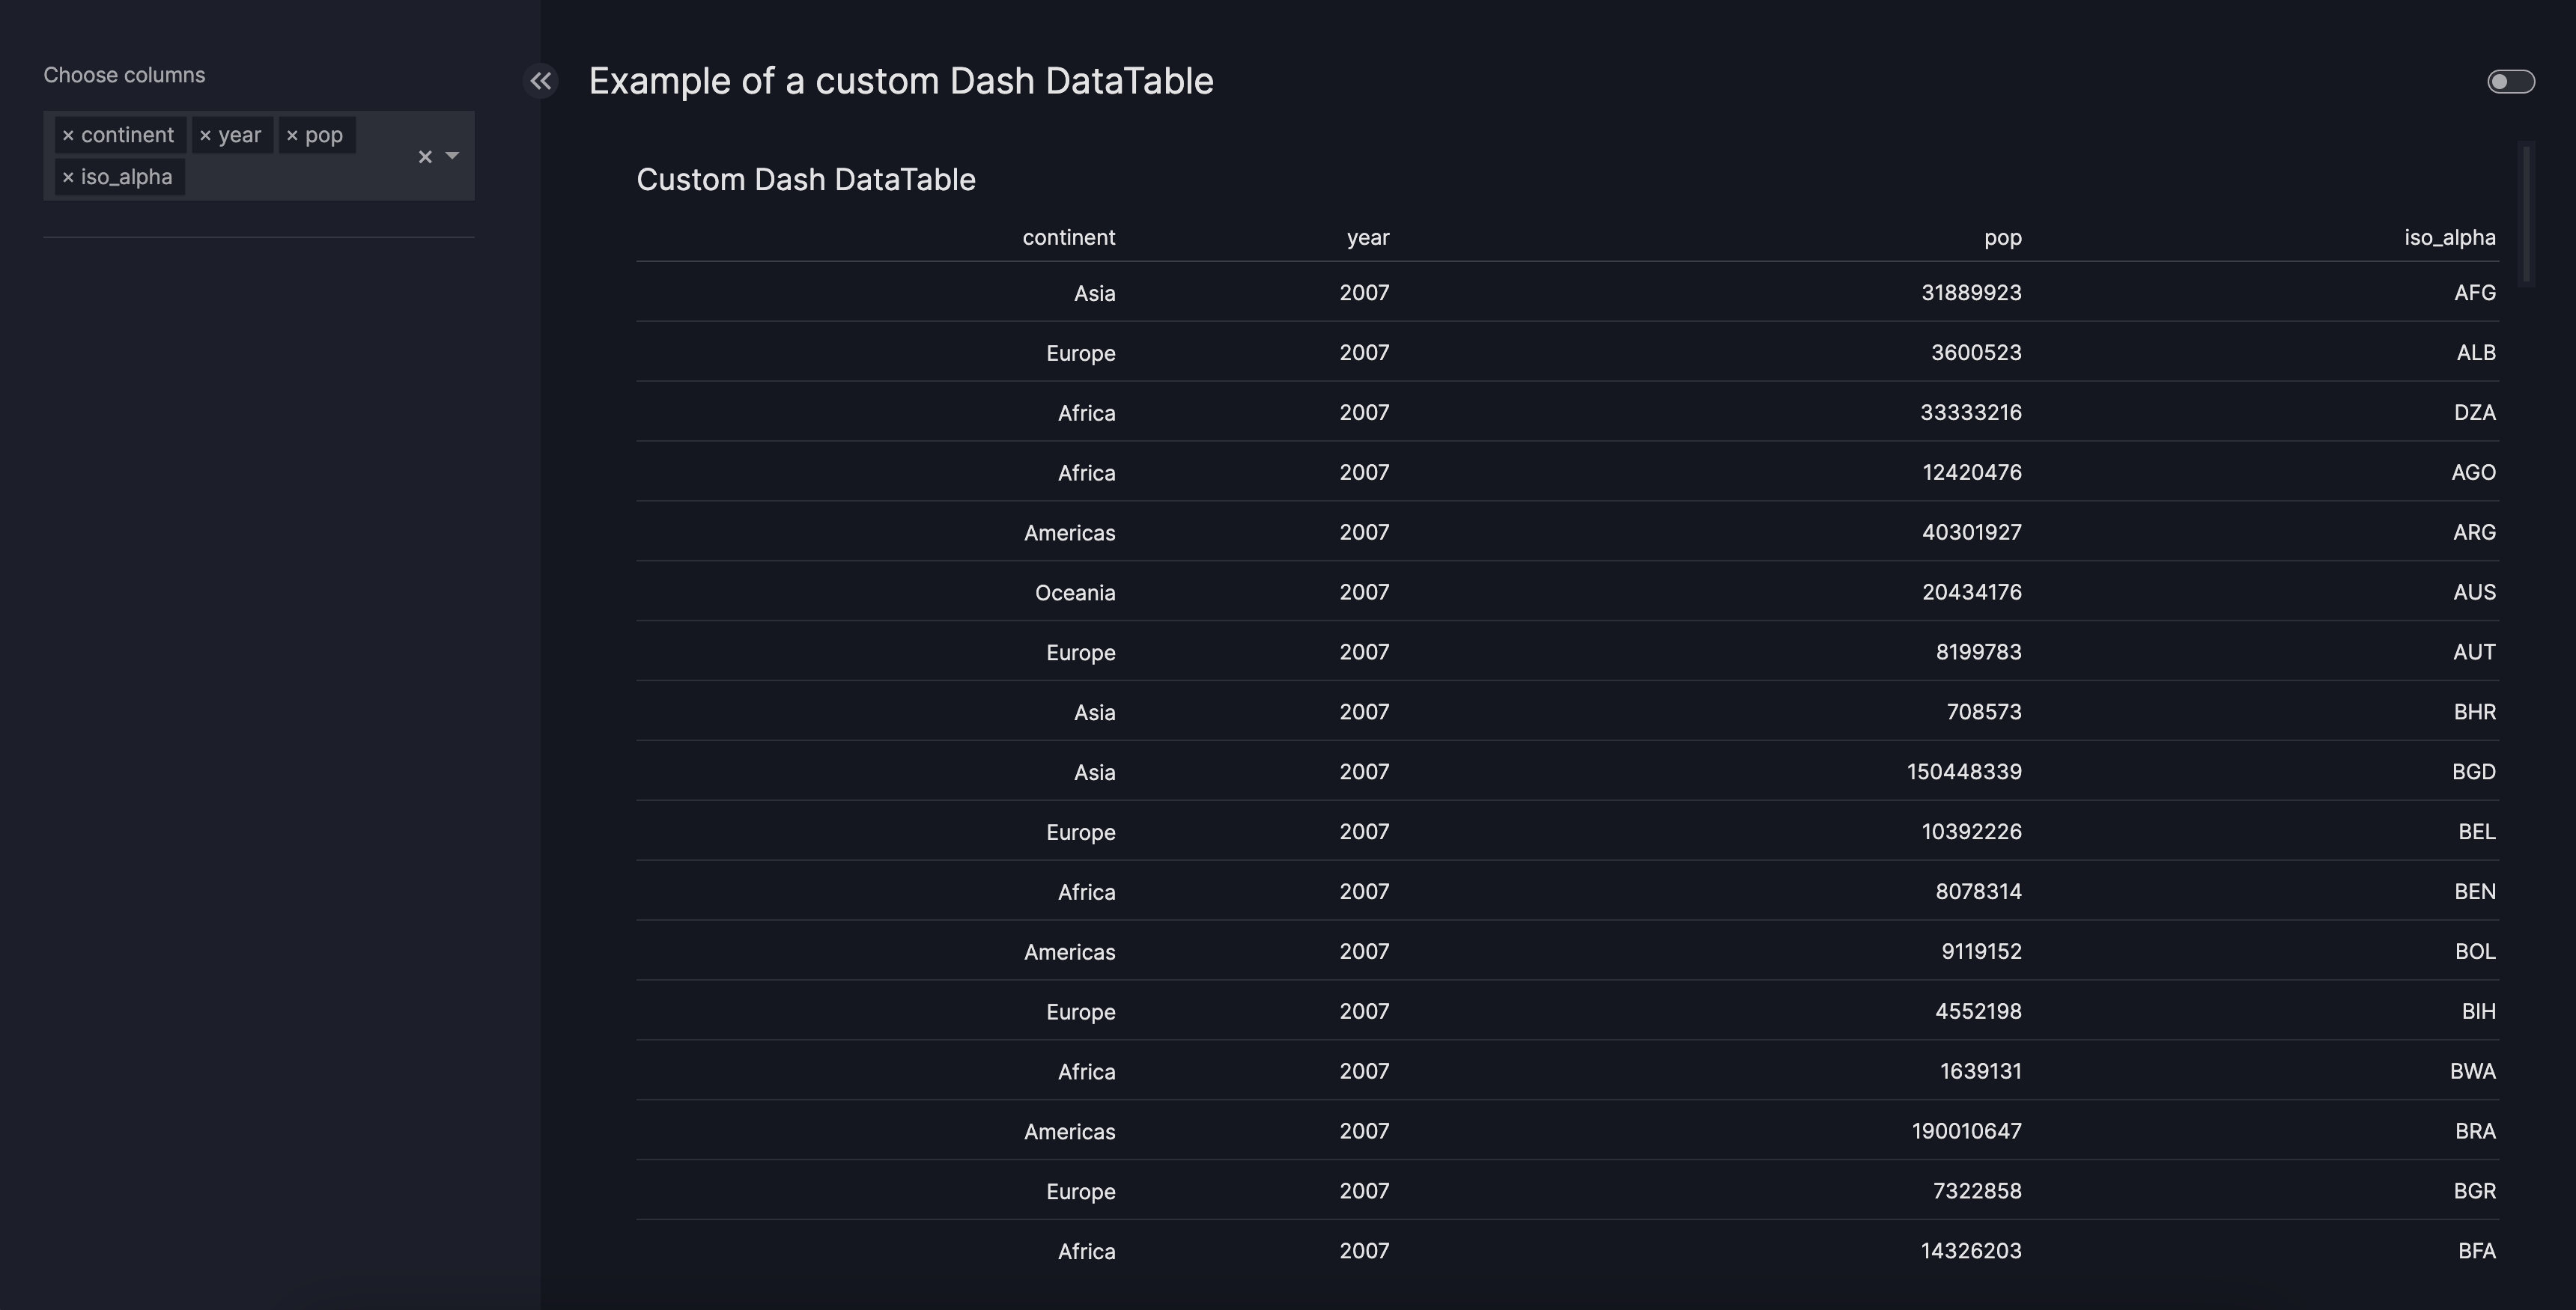Image resolution: width=2576 pixels, height=1310 pixels.
Task: Remove the year column tag
Action: pyautogui.click(x=205, y=135)
